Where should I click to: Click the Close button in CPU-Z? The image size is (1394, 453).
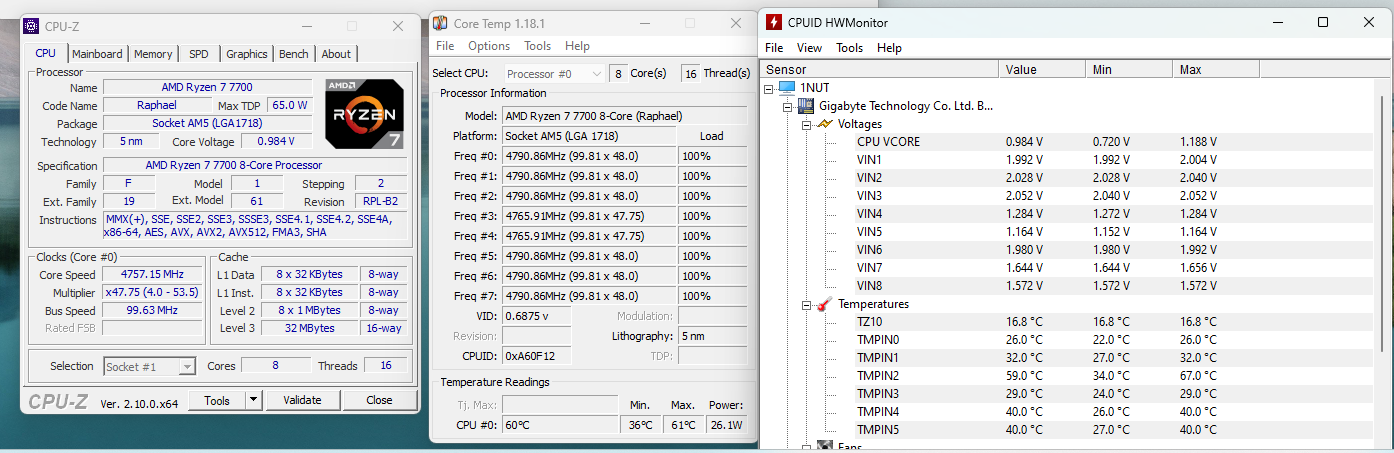click(x=379, y=400)
